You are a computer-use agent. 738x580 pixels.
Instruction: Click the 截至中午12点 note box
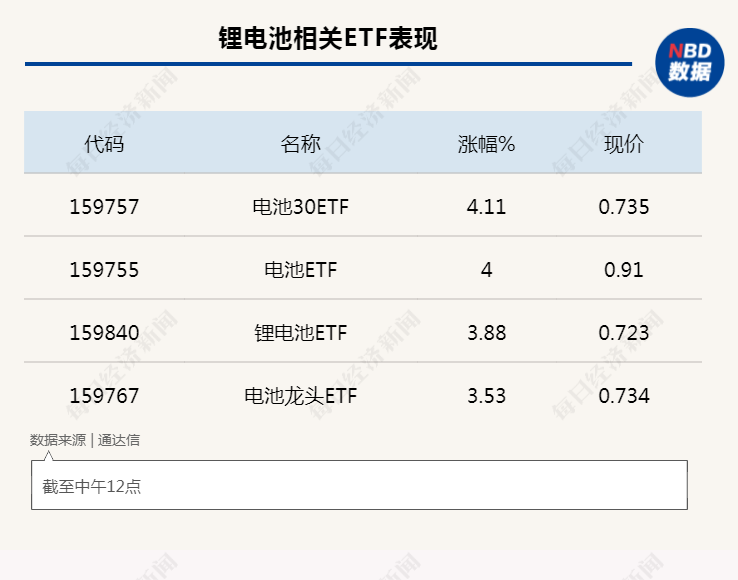click(359, 485)
